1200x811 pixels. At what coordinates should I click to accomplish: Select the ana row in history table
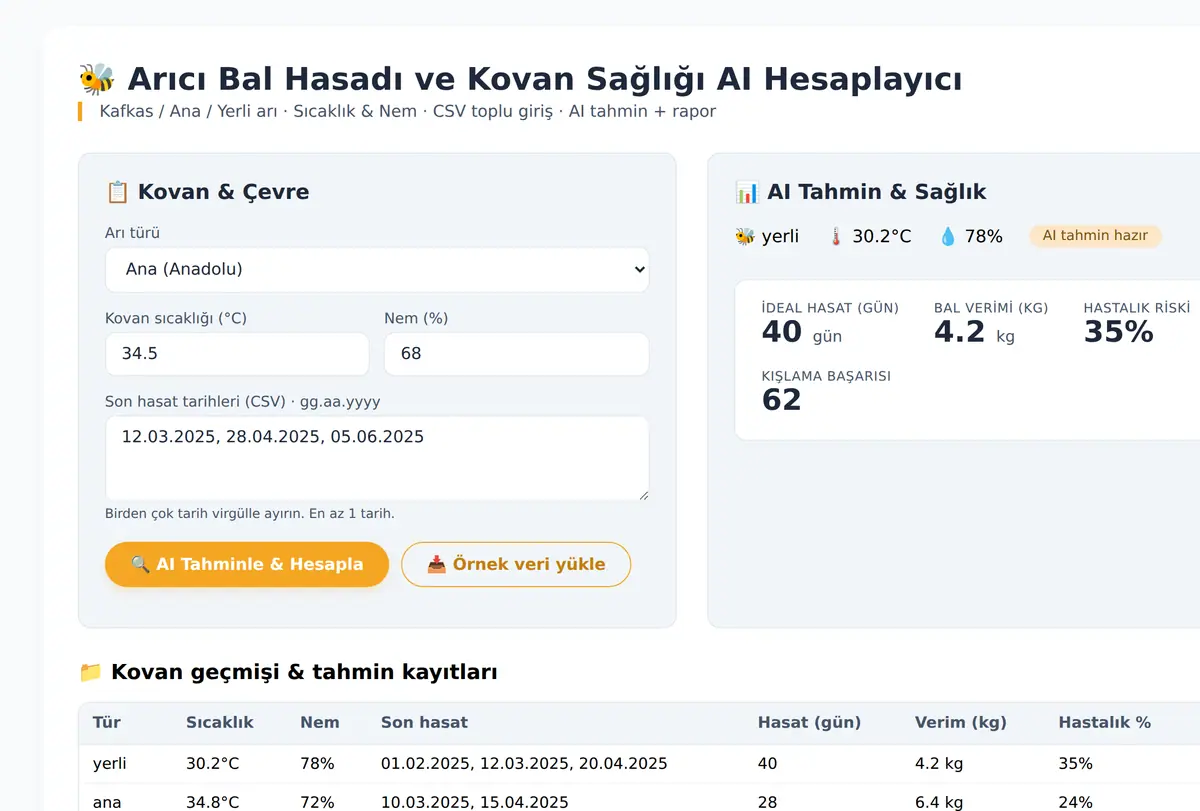[639, 798]
